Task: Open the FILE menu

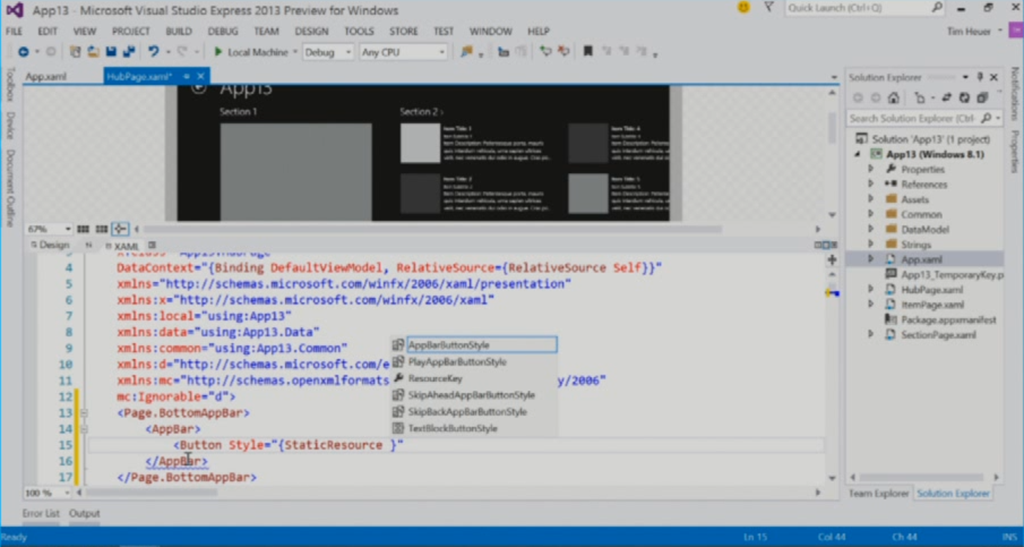Action: pos(14,31)
